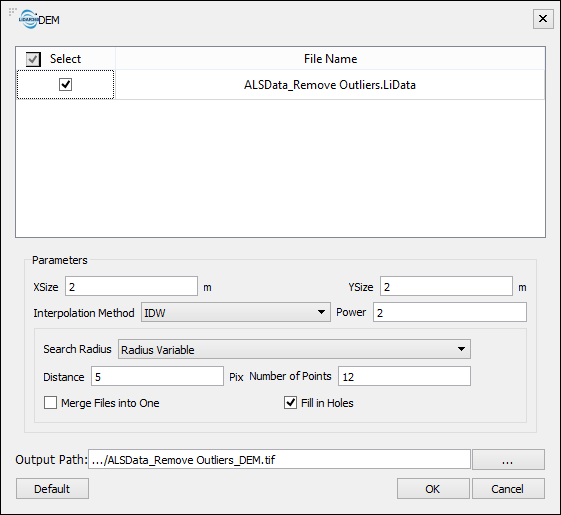
Task: Cancel the DEM dialog
Action: (x=508, y=489)
